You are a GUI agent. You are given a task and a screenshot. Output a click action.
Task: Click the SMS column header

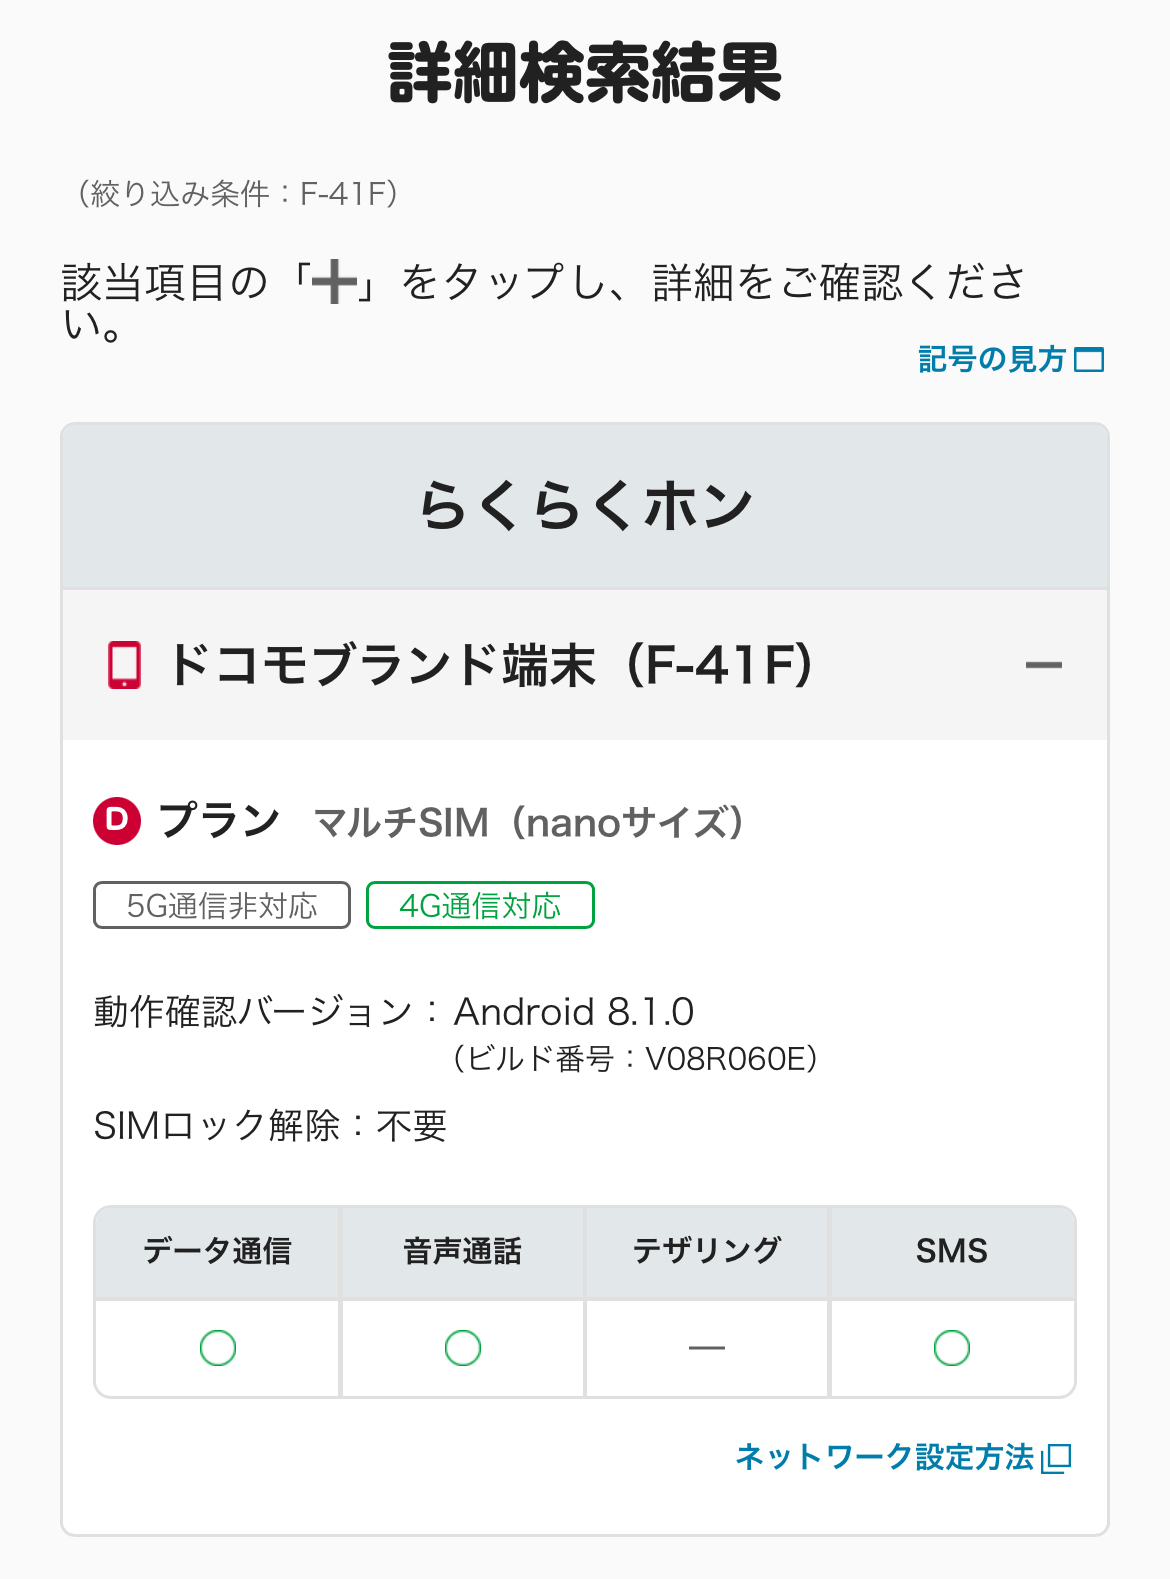pos(952,1251)
